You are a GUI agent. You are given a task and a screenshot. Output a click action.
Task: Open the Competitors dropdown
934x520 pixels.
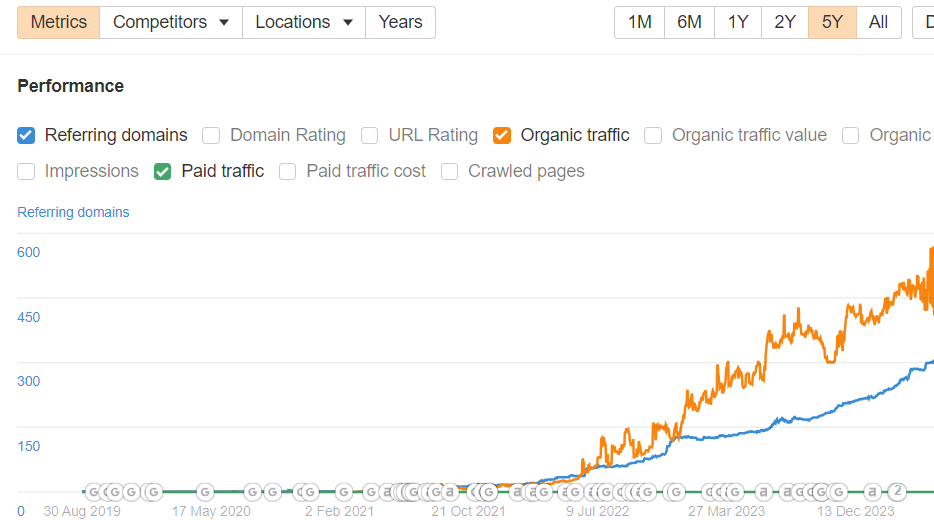171,22
